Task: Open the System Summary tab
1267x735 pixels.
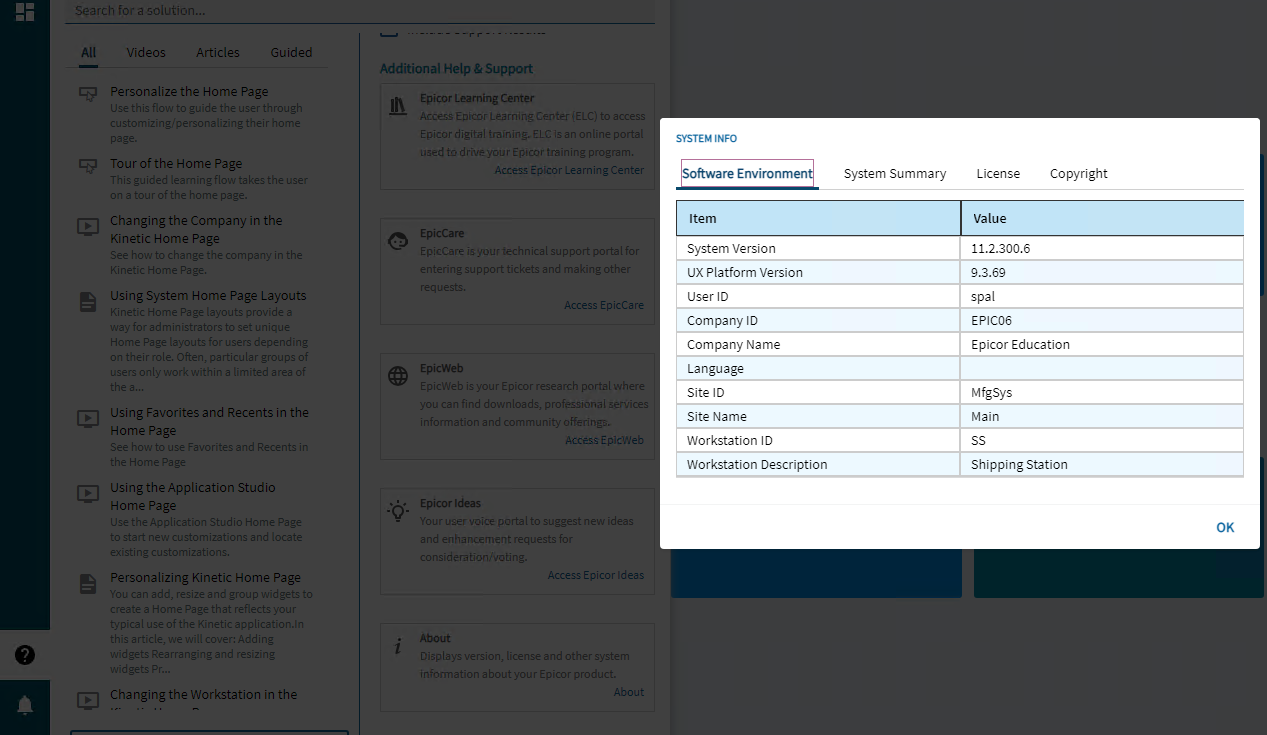Action: pyautogui.click(x=895, y=173)
